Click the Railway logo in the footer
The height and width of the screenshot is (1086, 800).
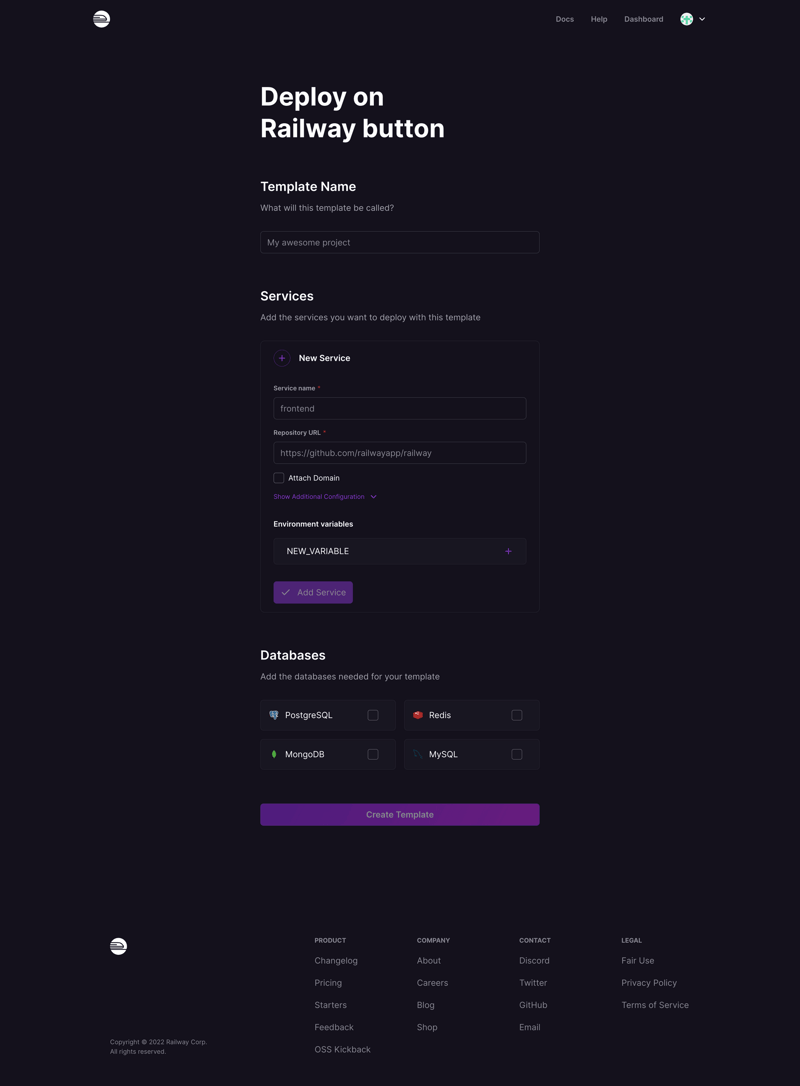tap(118, 946)
